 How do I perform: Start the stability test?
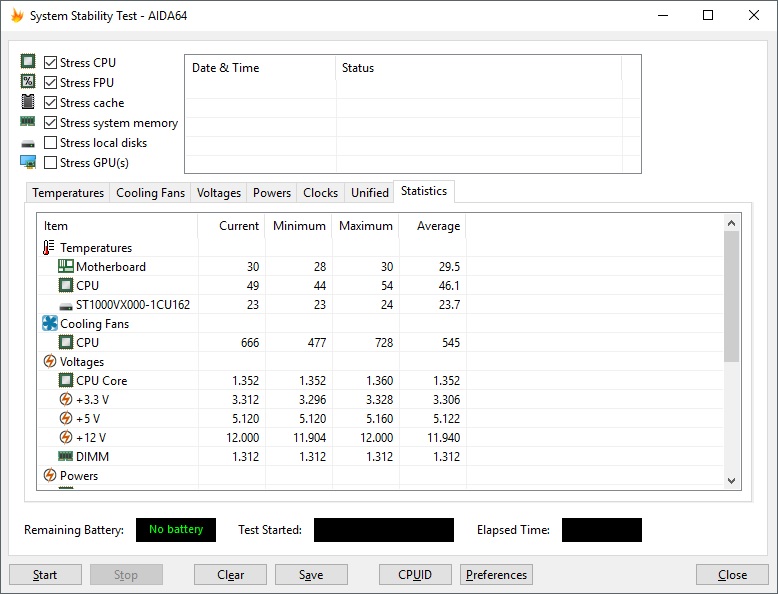tap(45, 575)
